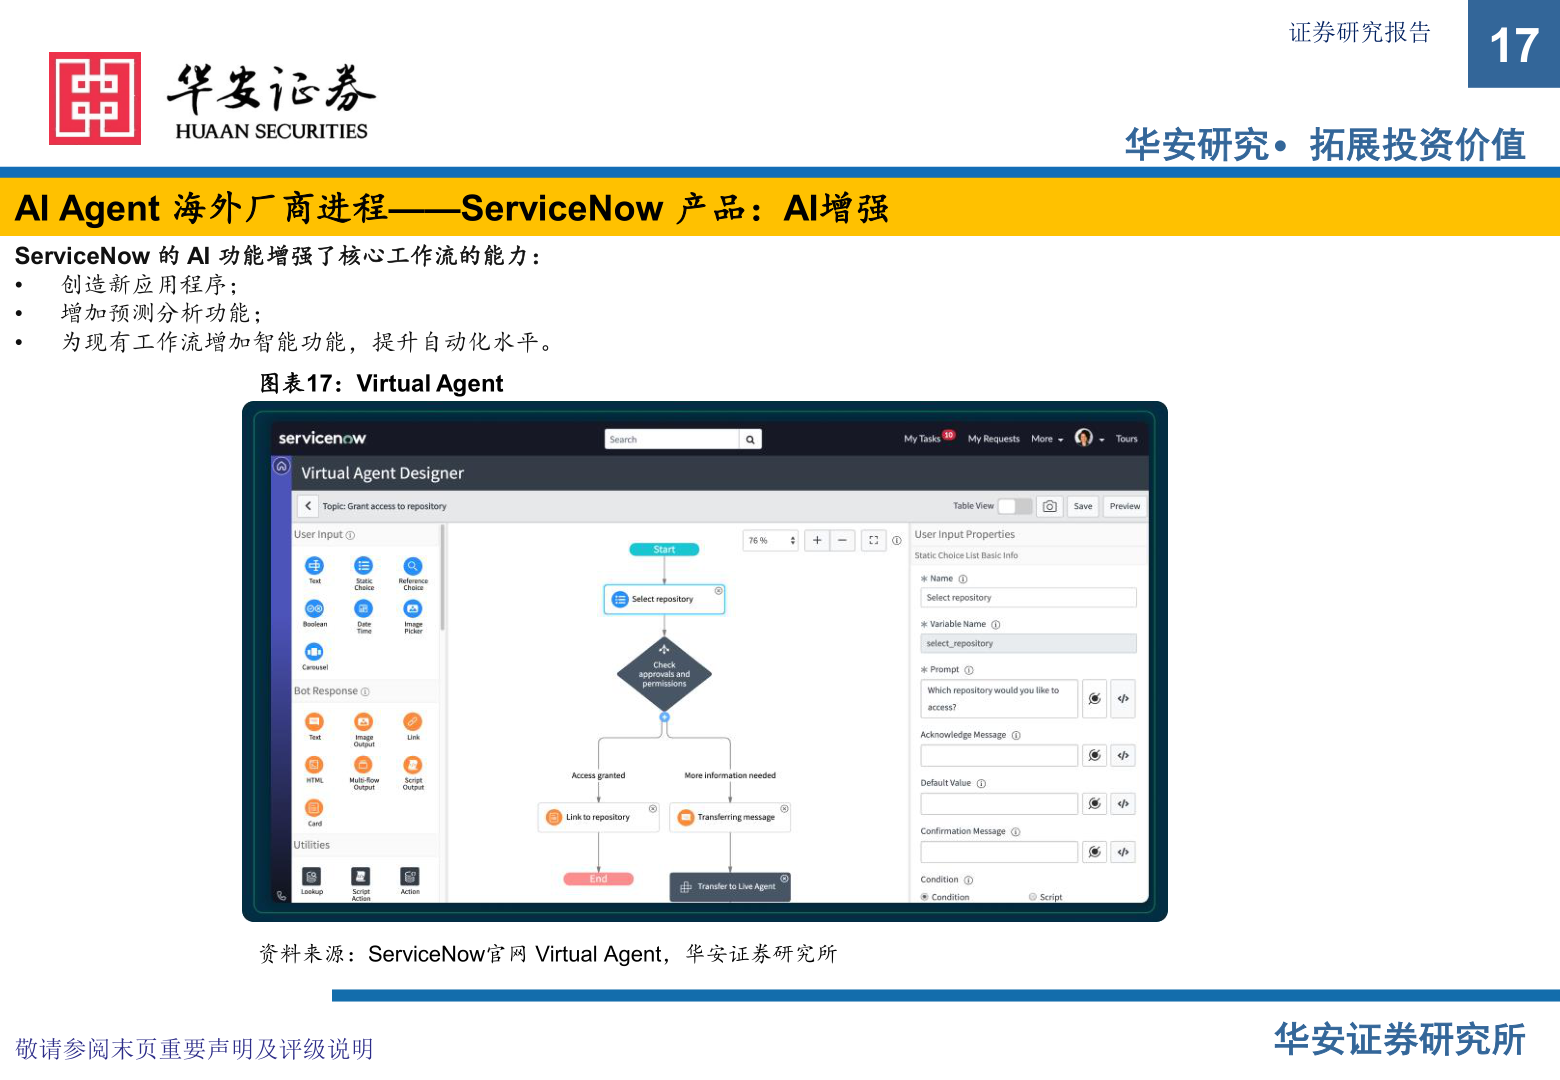Select the Boolean user input icon

314,608
